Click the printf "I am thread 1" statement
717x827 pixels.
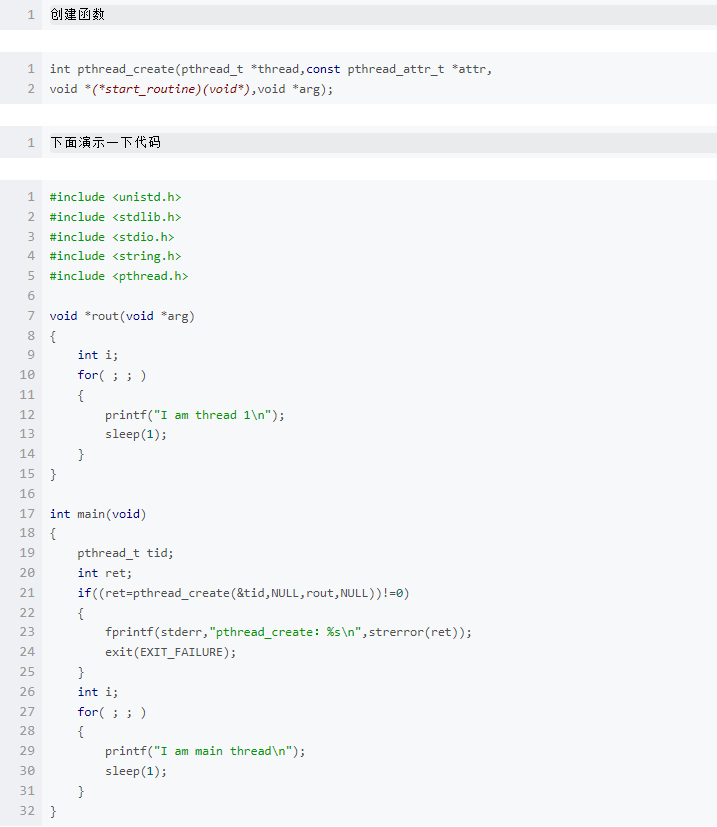click(x=194, y=415)
